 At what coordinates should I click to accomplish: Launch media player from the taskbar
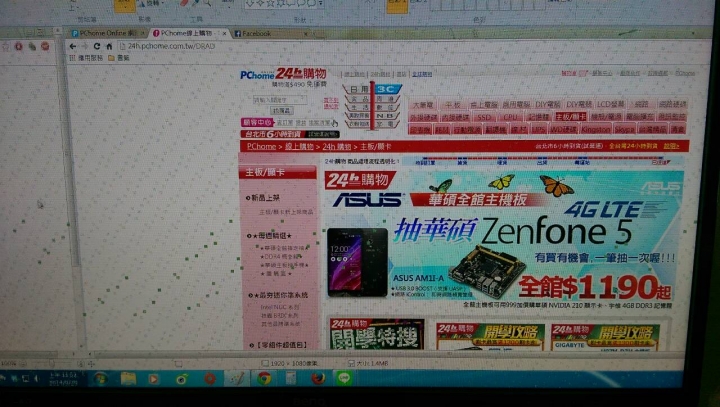153,379
